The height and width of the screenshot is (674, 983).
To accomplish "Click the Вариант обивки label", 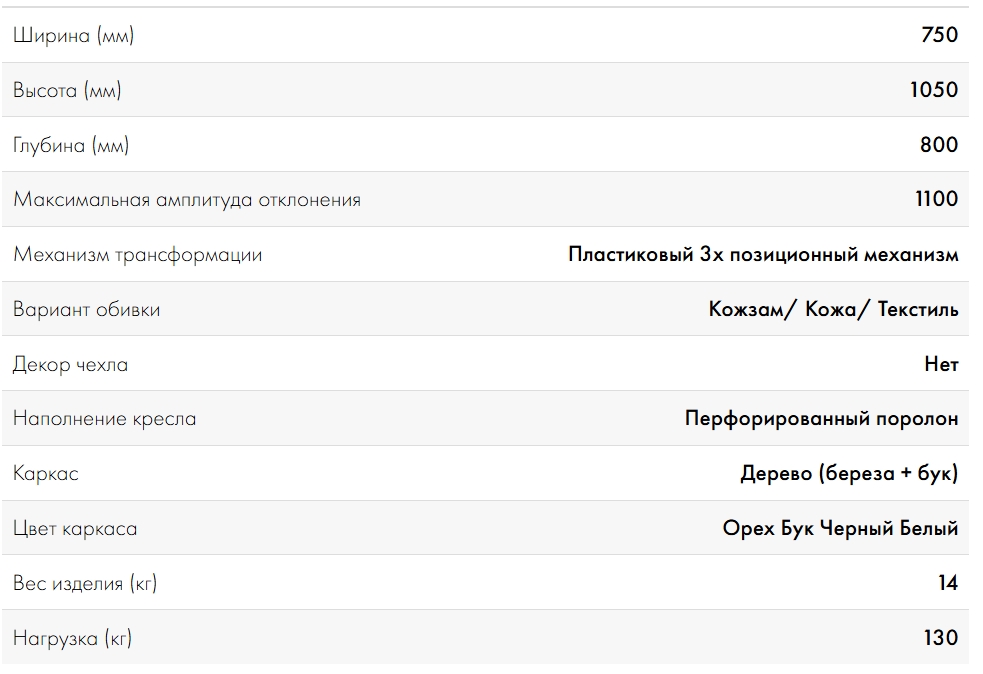I will tap(87, 309).
